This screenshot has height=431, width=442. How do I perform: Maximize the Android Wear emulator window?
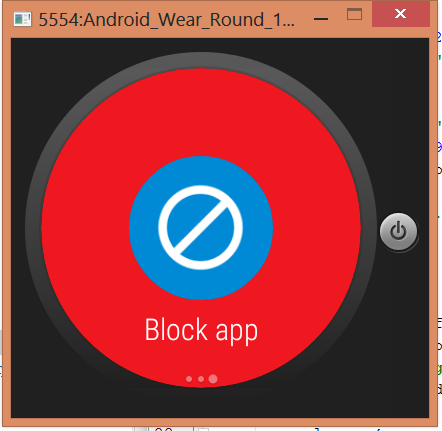(x=354, y=15)
